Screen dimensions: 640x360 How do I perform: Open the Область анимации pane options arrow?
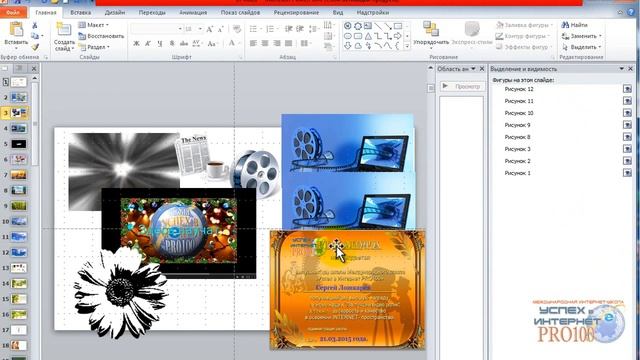tap(473, 69)
